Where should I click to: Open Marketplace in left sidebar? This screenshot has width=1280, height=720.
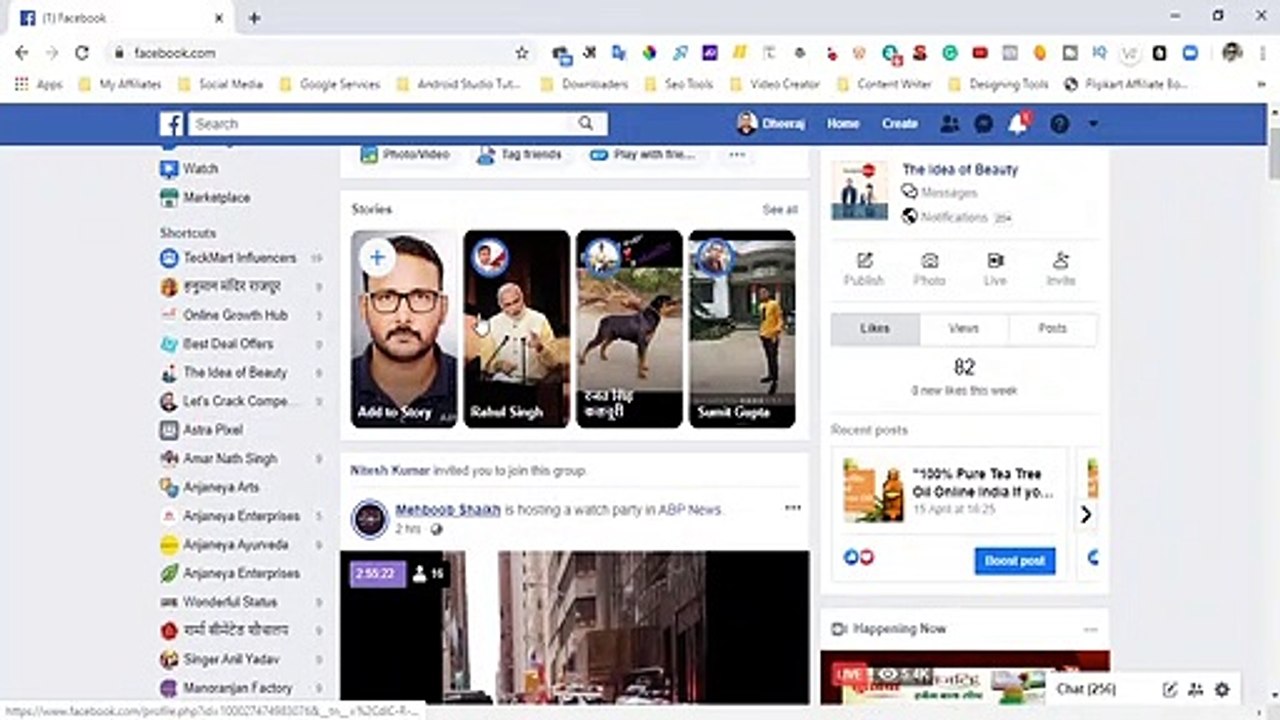click(x=216, y=198)
